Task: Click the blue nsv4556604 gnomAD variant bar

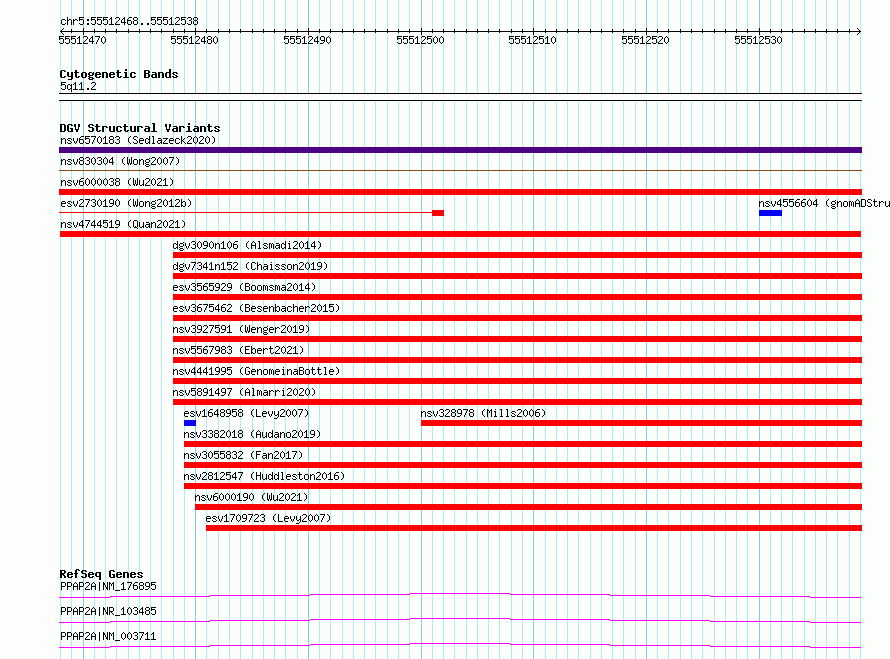Action: pyautogui.click(x=770, y=213)
